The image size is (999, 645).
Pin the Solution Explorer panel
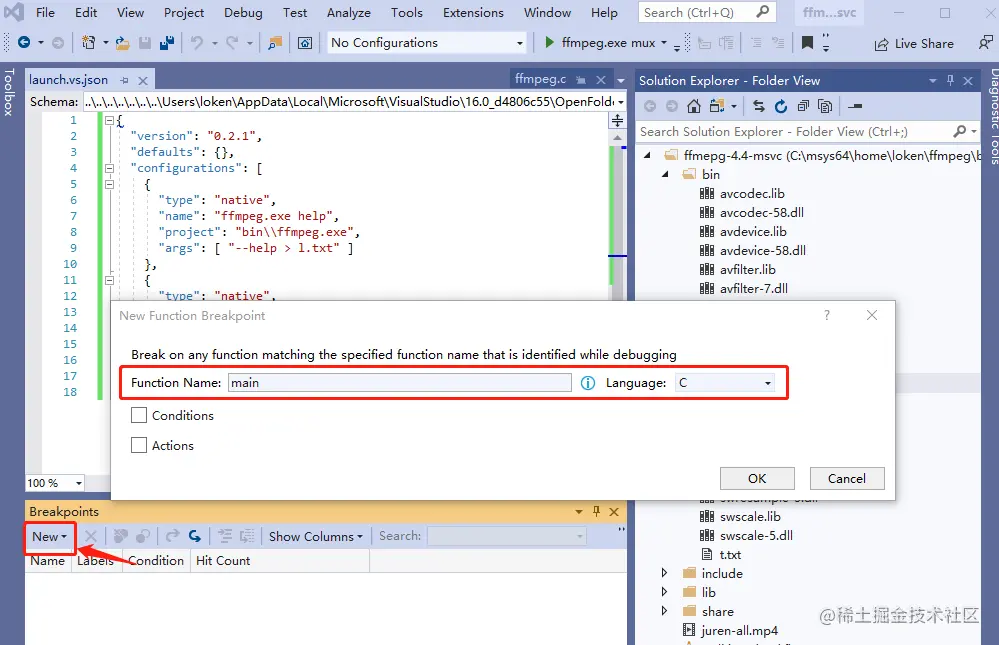[x=949, y=80]
